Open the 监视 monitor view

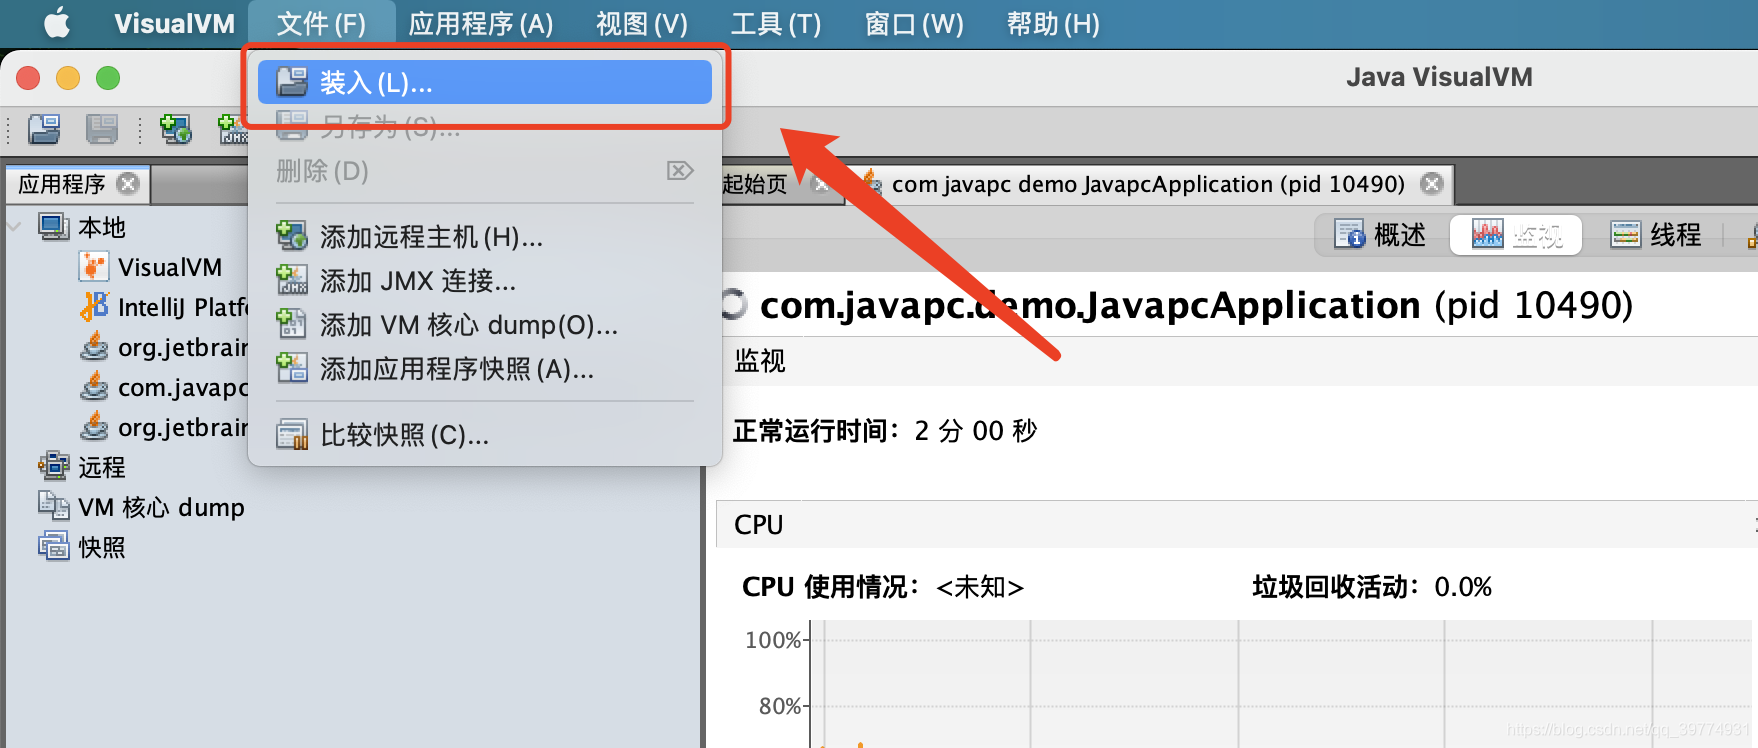tap(1516, 235)
